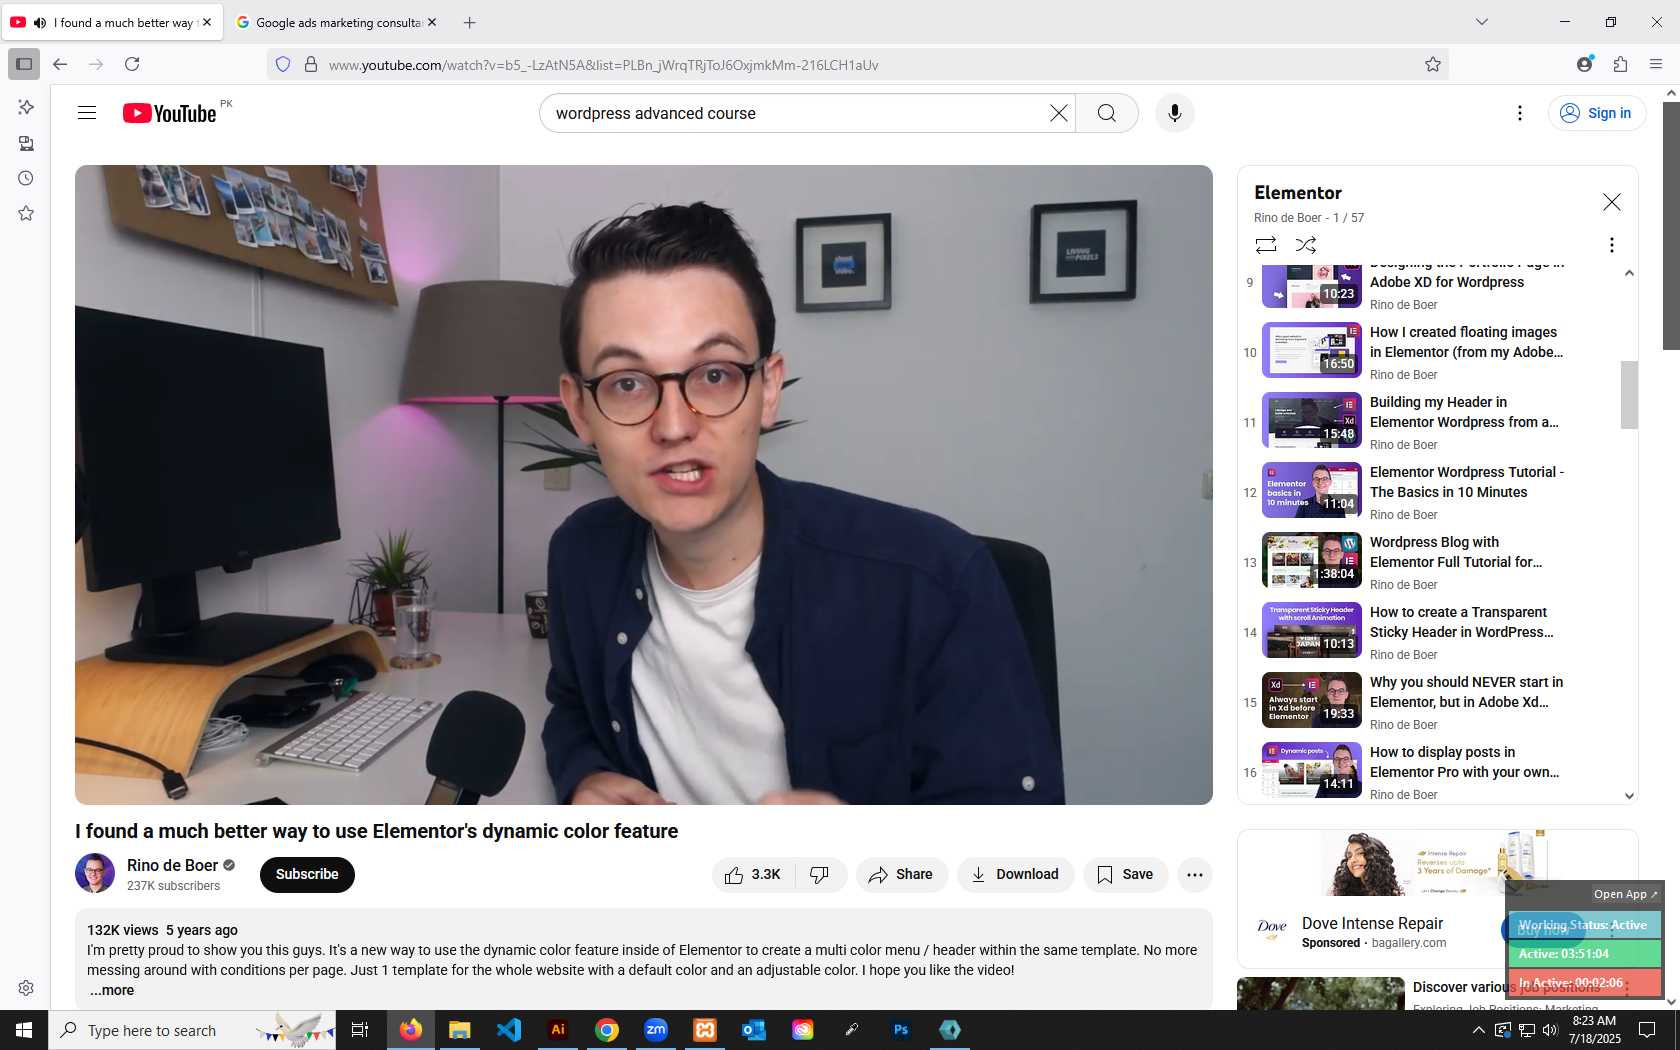The width and height of the screenshot is (1680, 1050).
Task: Open Why you should NEVER start in Elementor
Action: tap(1466, 692)
